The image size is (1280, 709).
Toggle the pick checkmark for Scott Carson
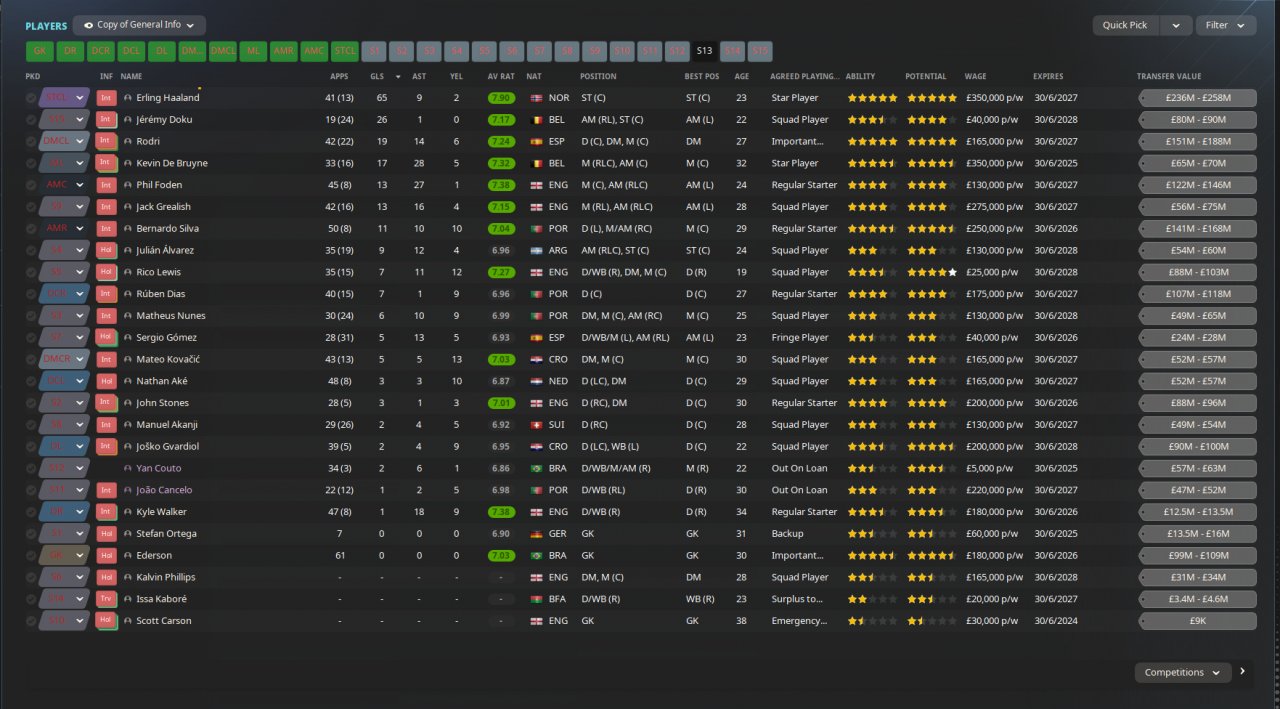31,621
